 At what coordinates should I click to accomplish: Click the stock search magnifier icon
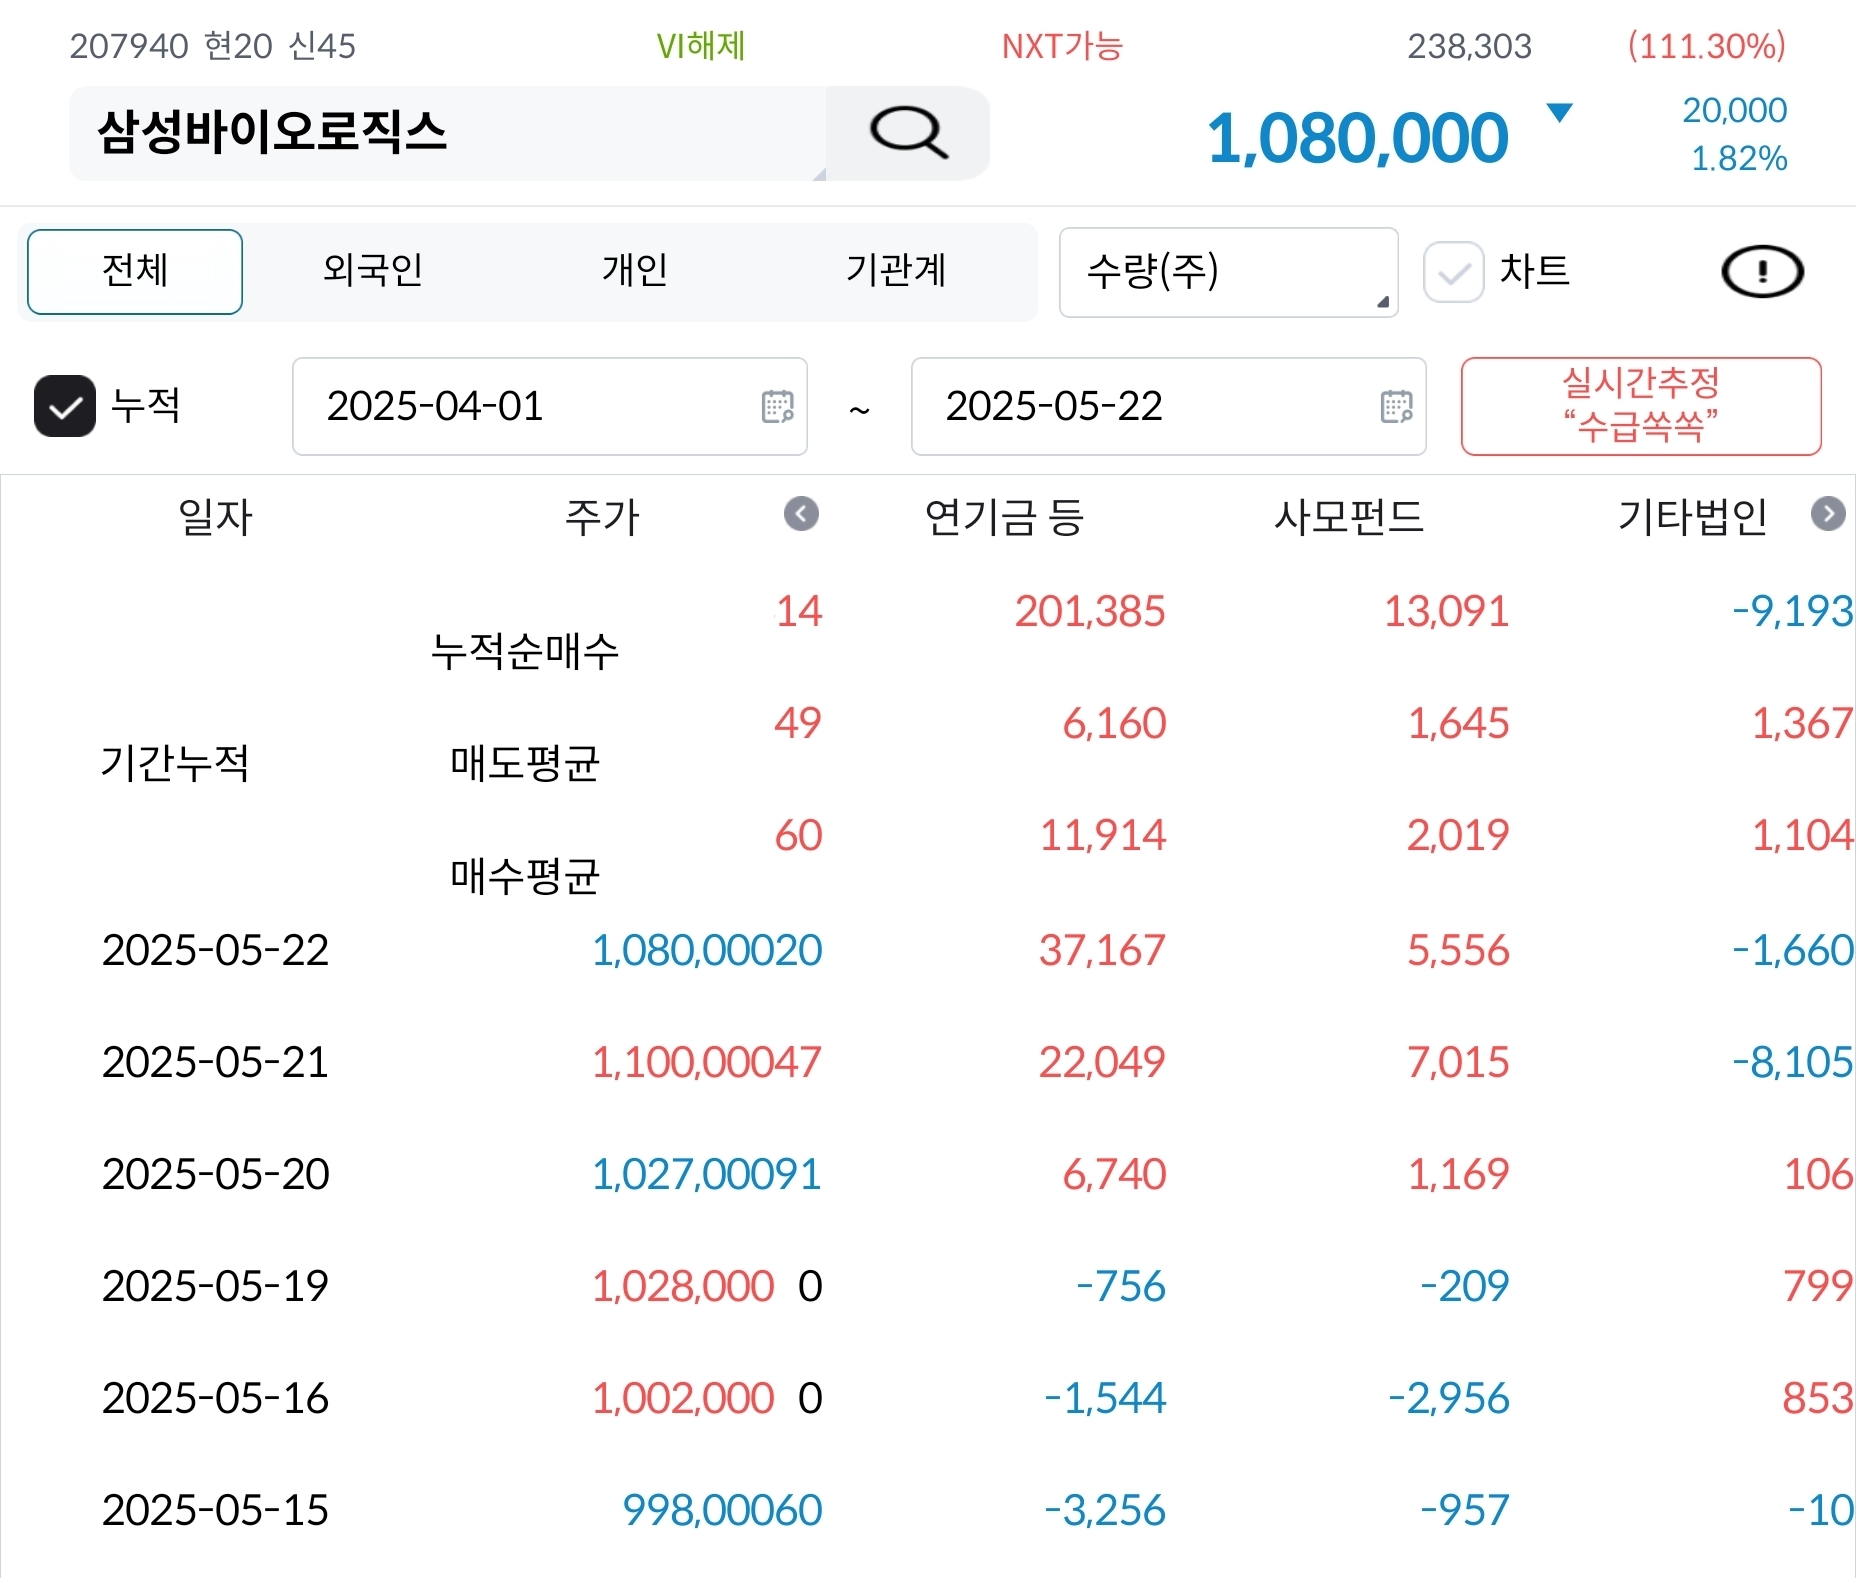(x=908, y=133)
